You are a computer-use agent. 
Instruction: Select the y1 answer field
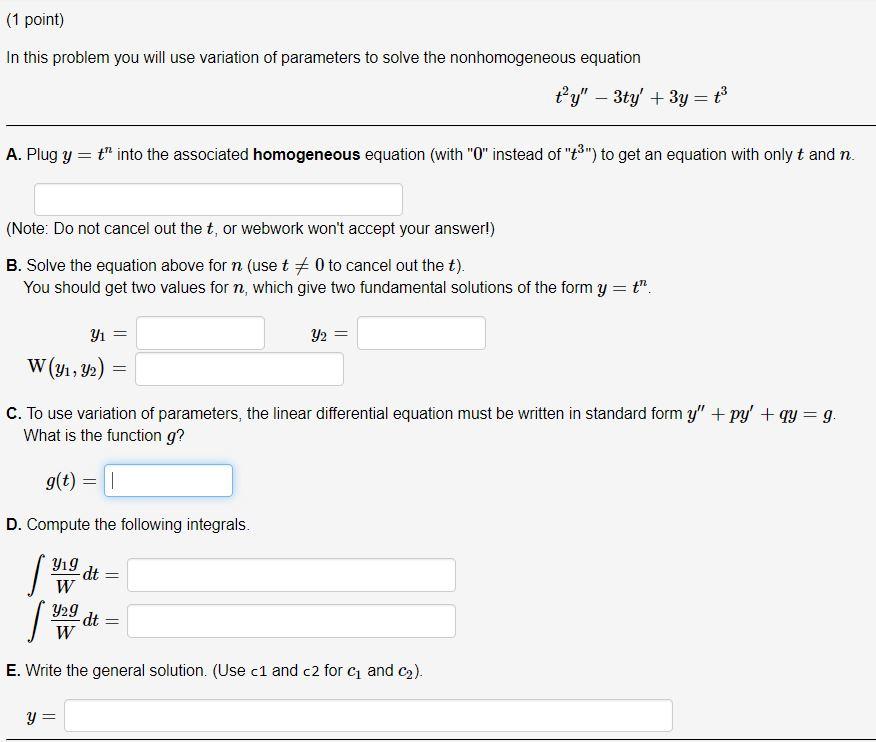pyautogui.click(x=199, y=332)
